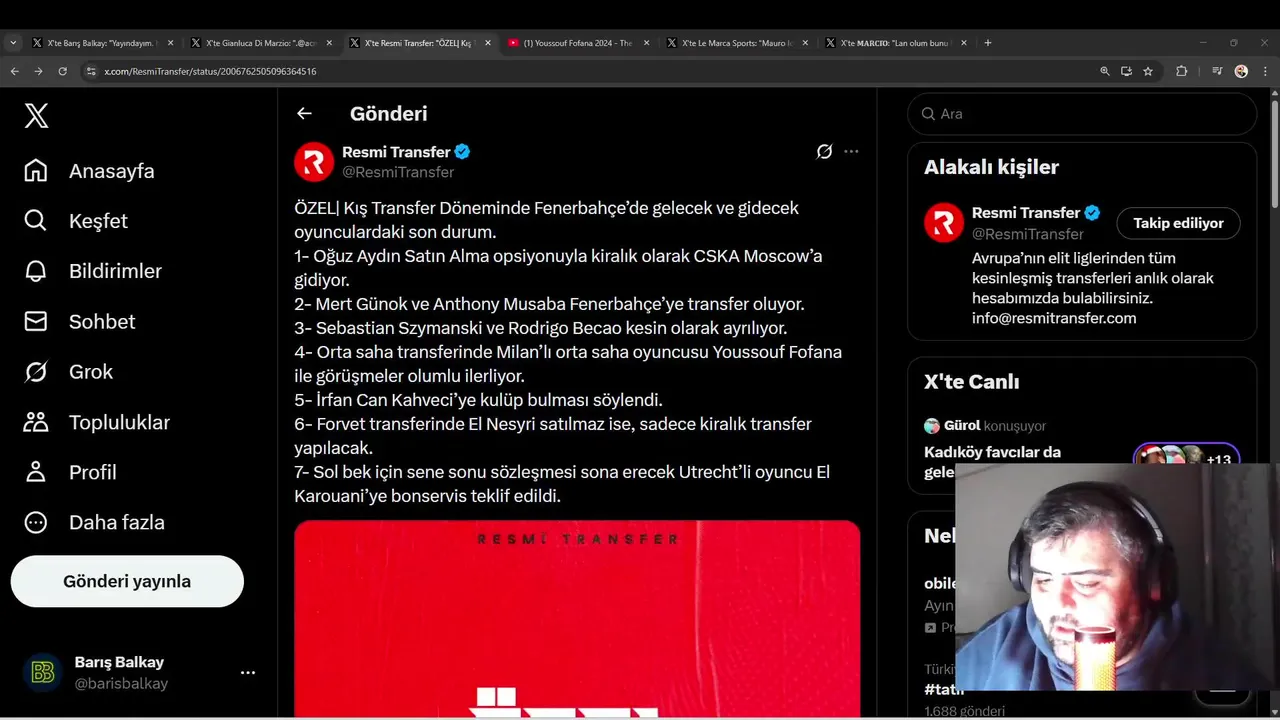Click Grok explain icon on post
Viewport: 1280px width, 720px height.
click(824, 152)
